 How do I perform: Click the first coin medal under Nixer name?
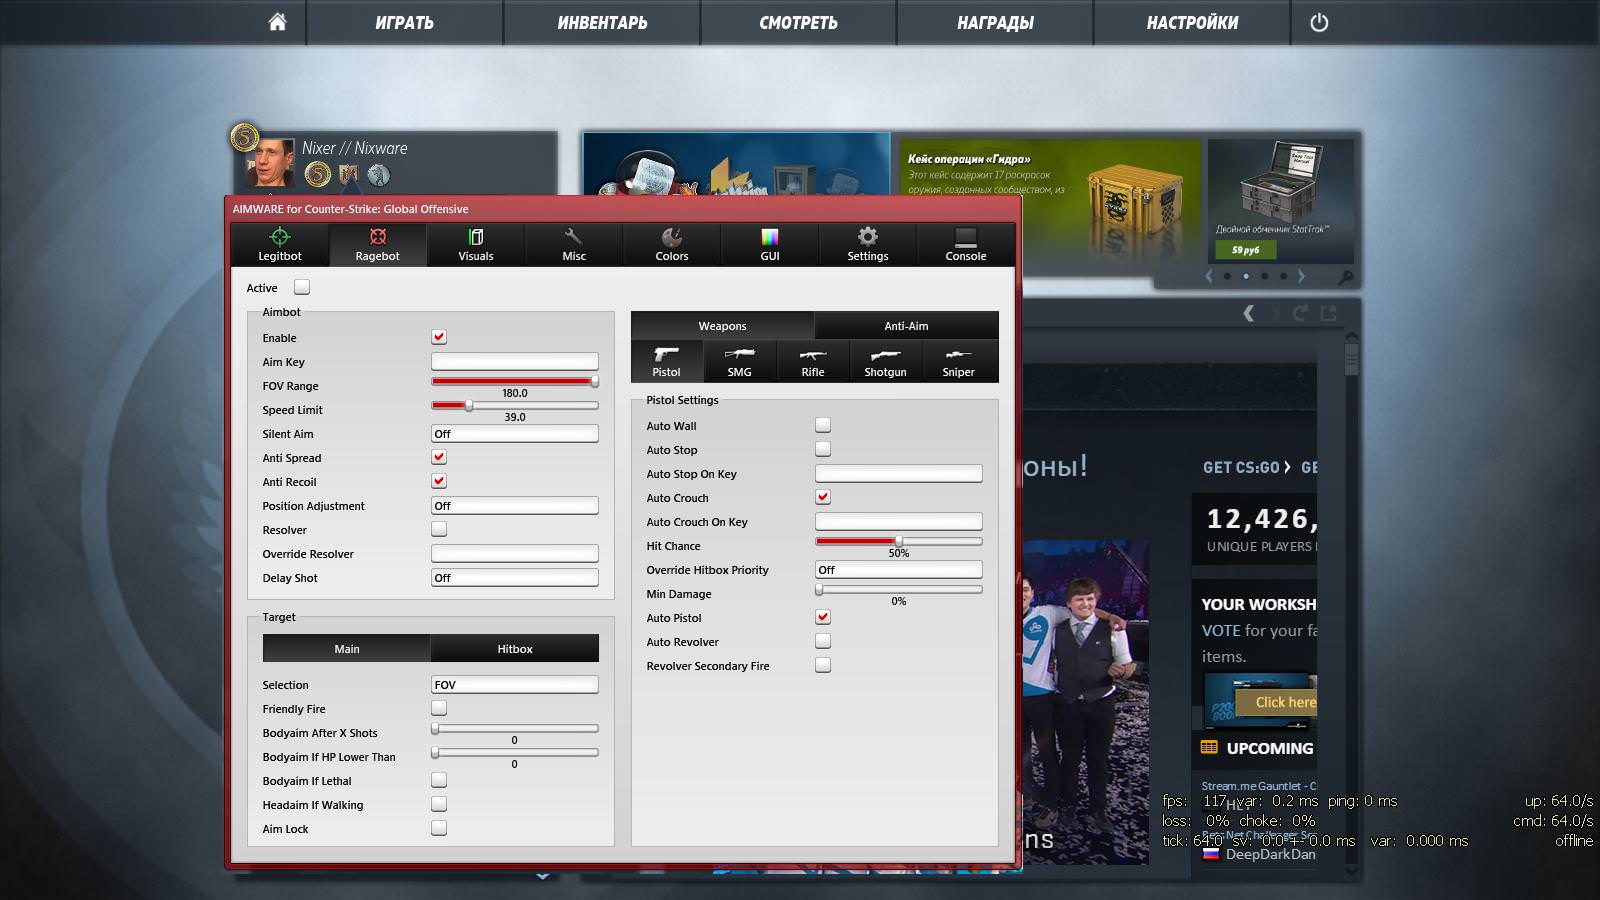coord(317,175)
